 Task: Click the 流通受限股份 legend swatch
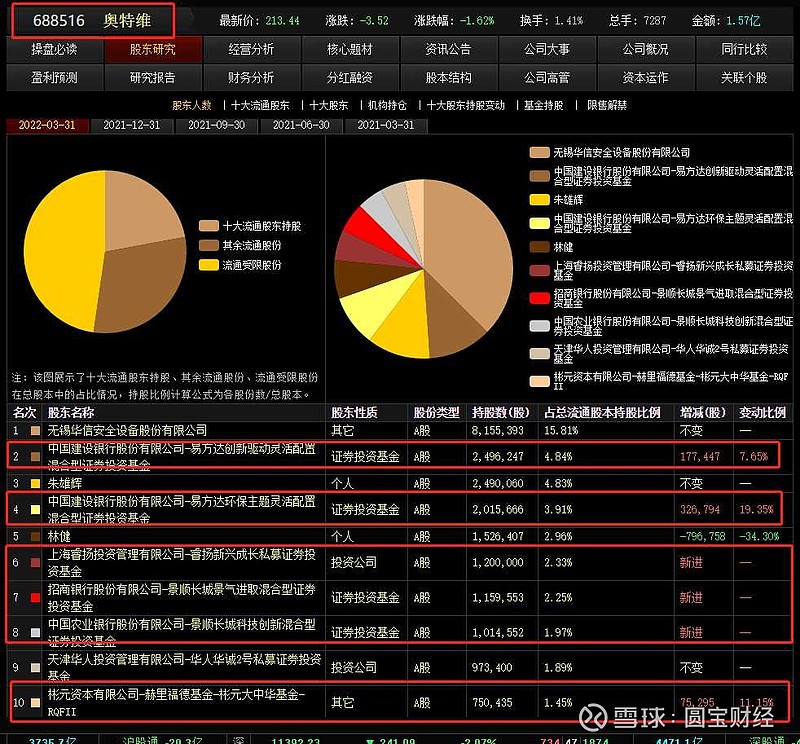[x=209, y=265]
